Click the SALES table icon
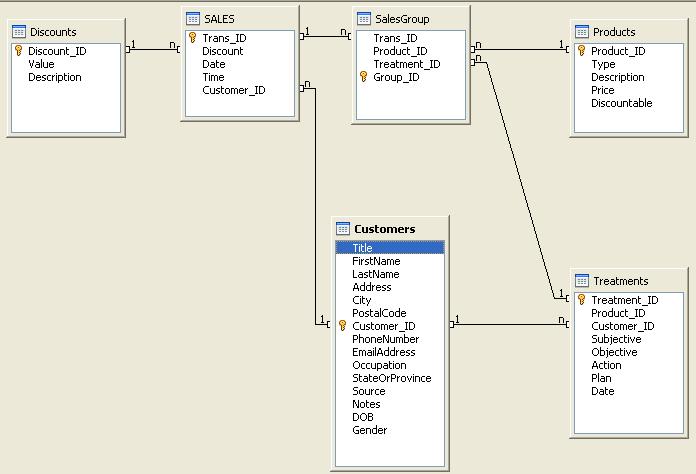This screenshot has height=474, width=696. 193,19
